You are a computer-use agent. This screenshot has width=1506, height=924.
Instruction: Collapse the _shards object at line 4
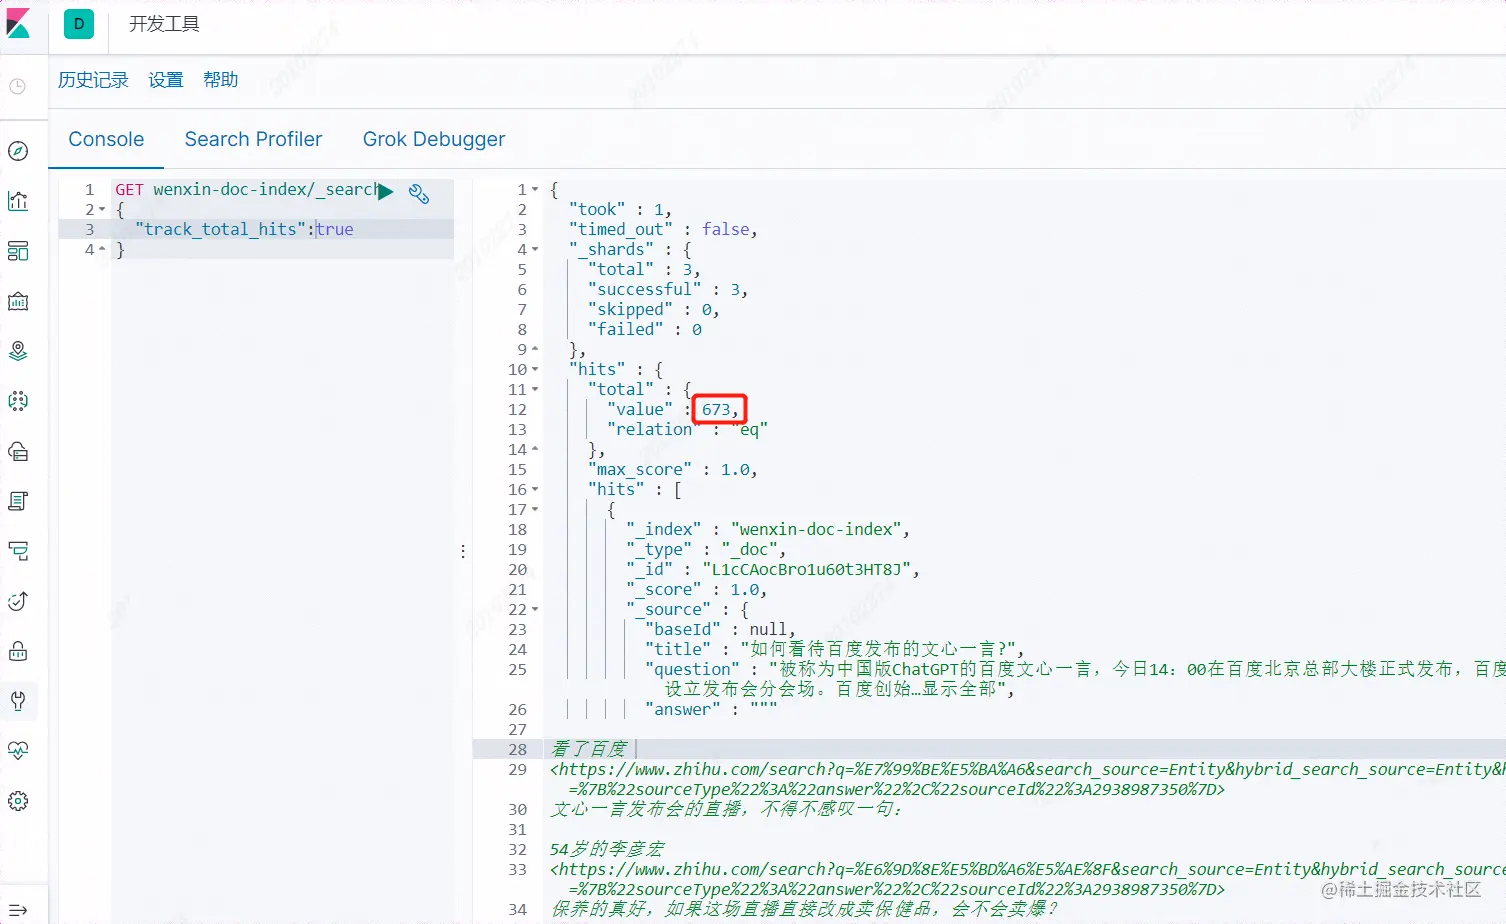click(x=535, y=250)
